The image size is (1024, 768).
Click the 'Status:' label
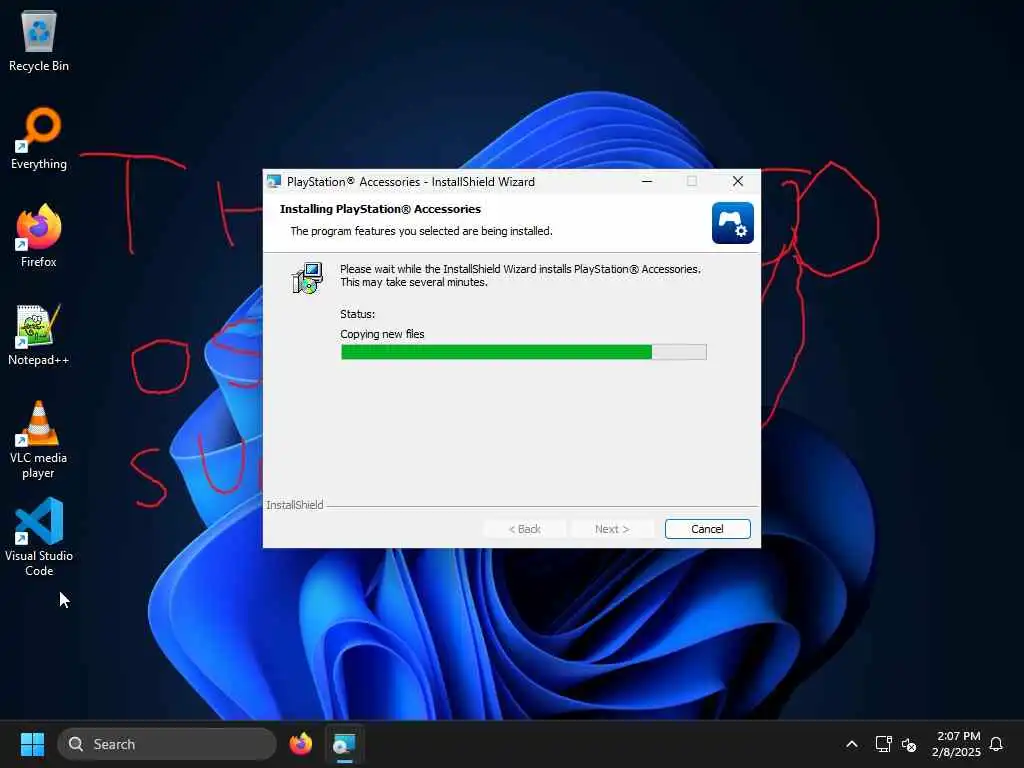click(x=357, y=314)
